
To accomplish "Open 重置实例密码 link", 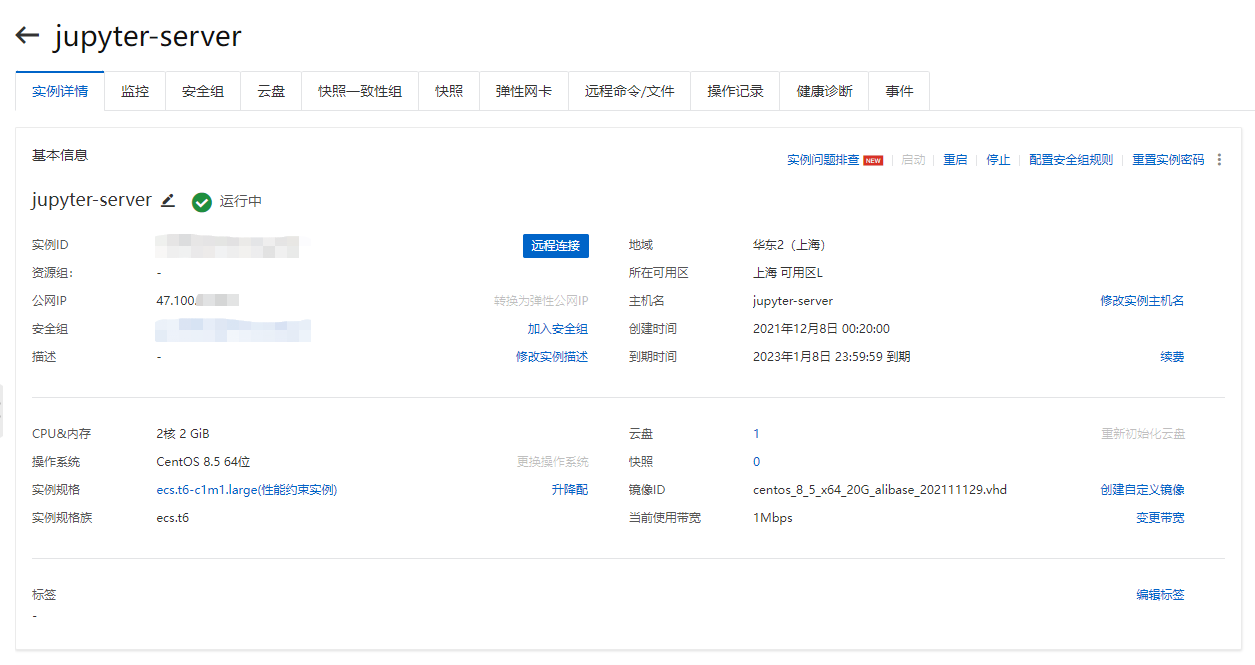I will pos(1168,160).
